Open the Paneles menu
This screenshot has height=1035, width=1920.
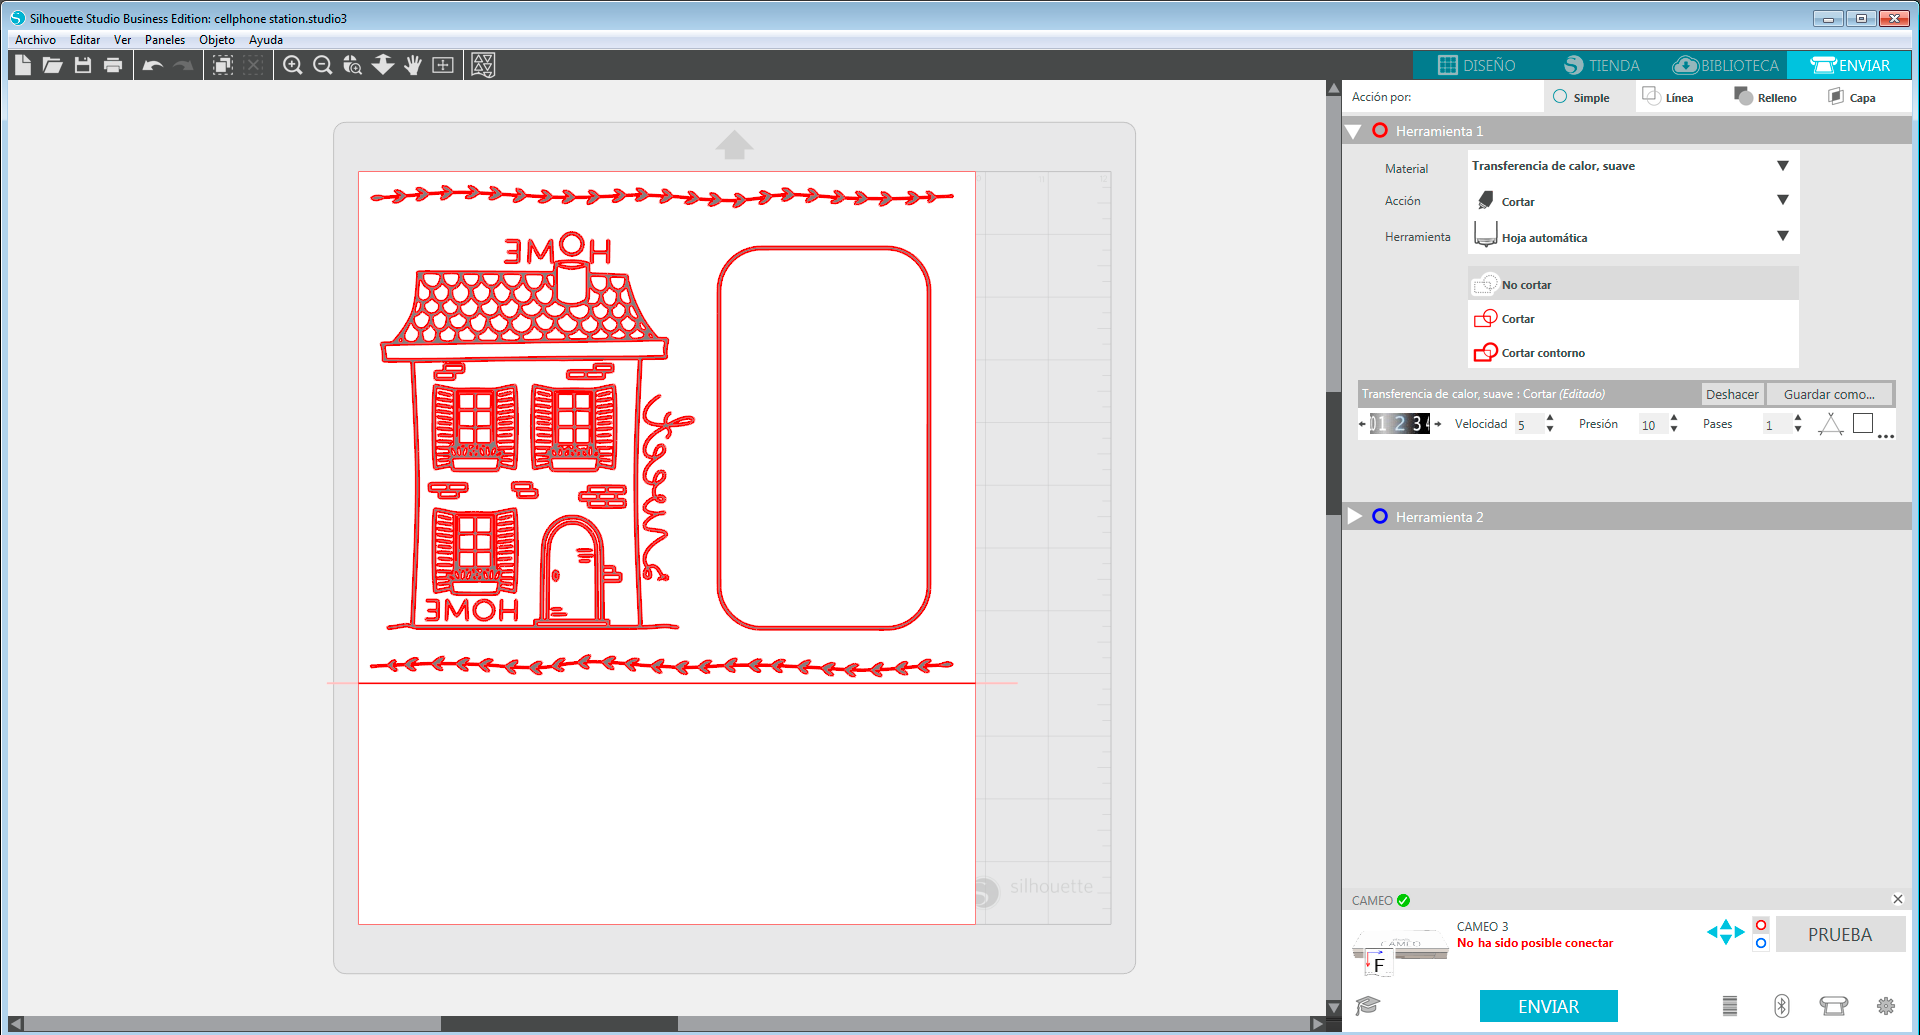pos(165,40)
